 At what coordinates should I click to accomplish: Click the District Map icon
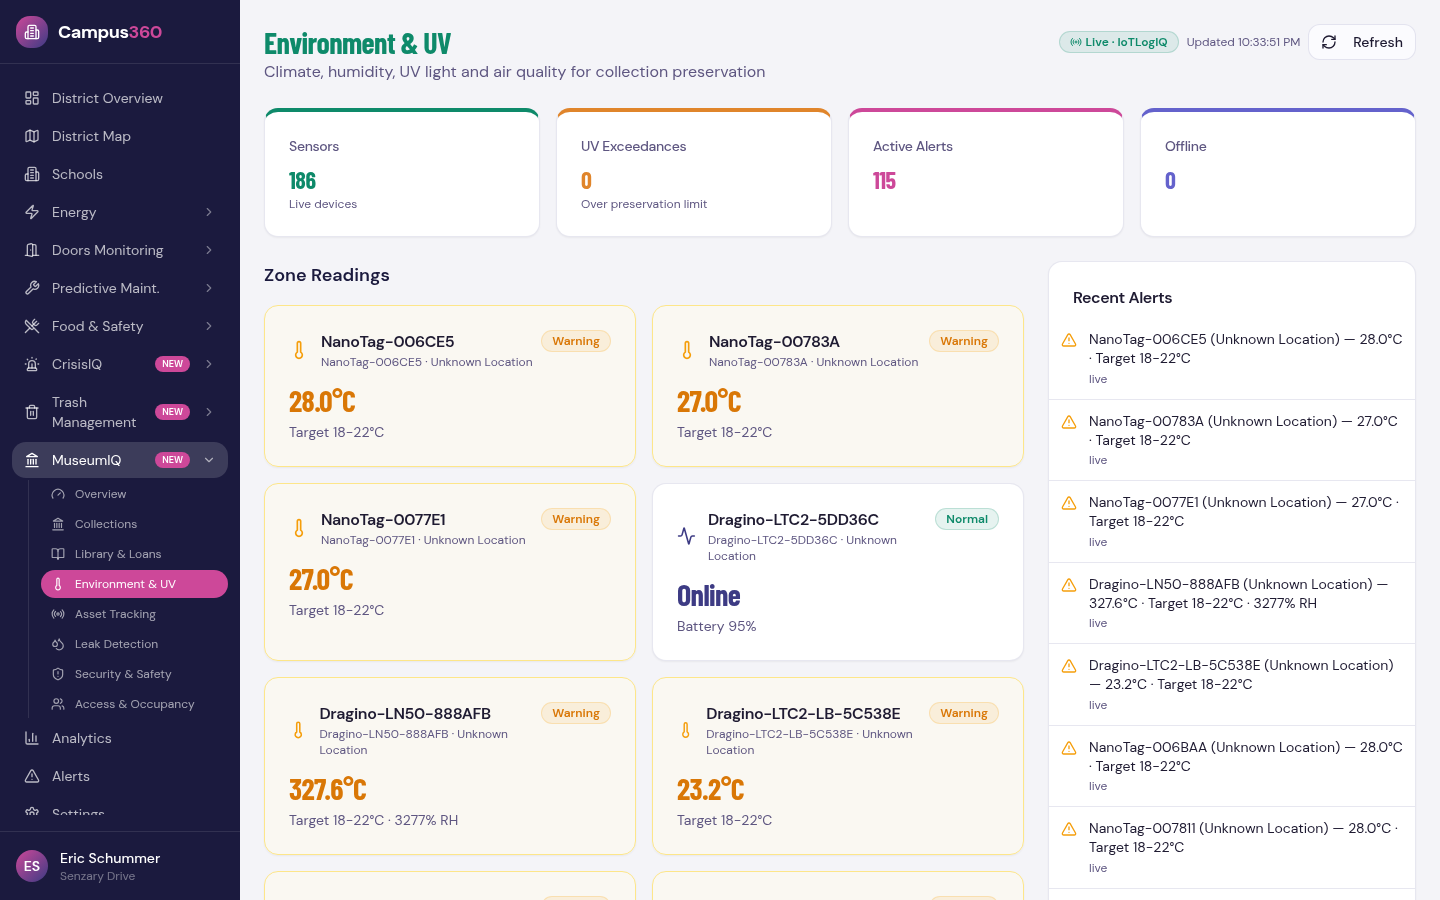click(32, 136)
